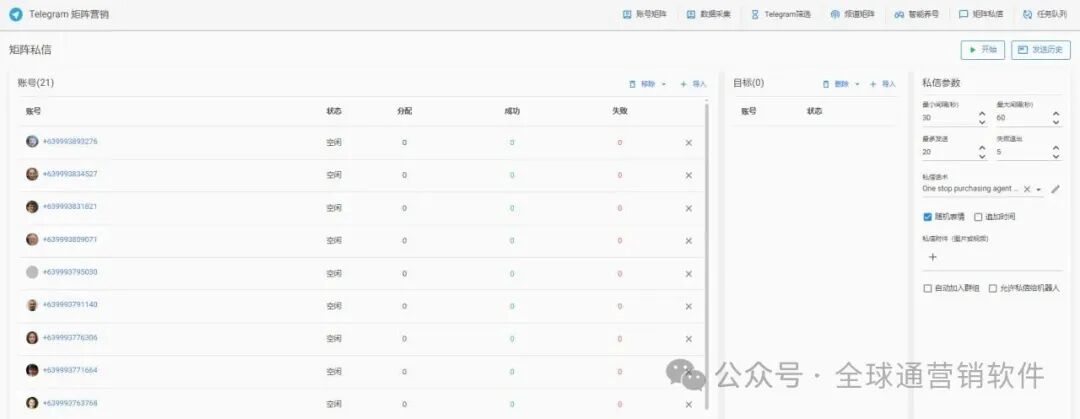Expand the 删除 dropdown arrow

coord(858,84)
